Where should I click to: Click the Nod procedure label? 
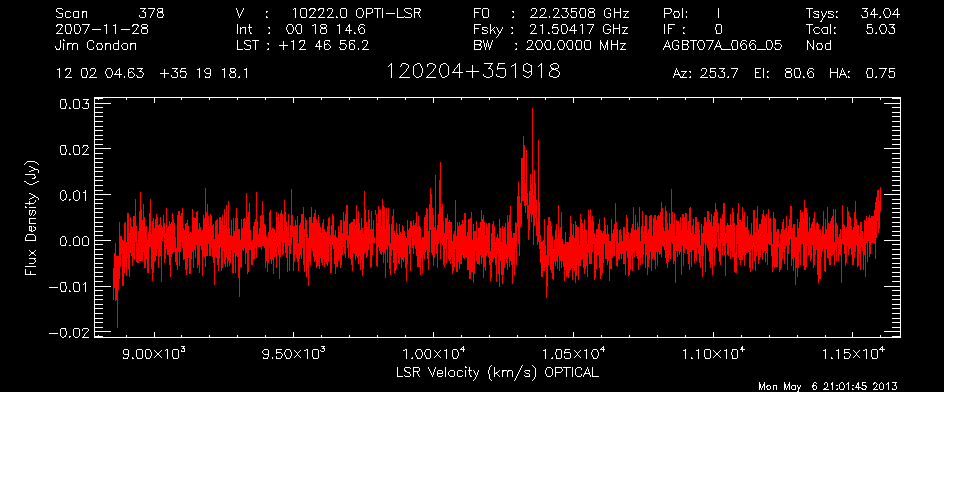[818, 45]
